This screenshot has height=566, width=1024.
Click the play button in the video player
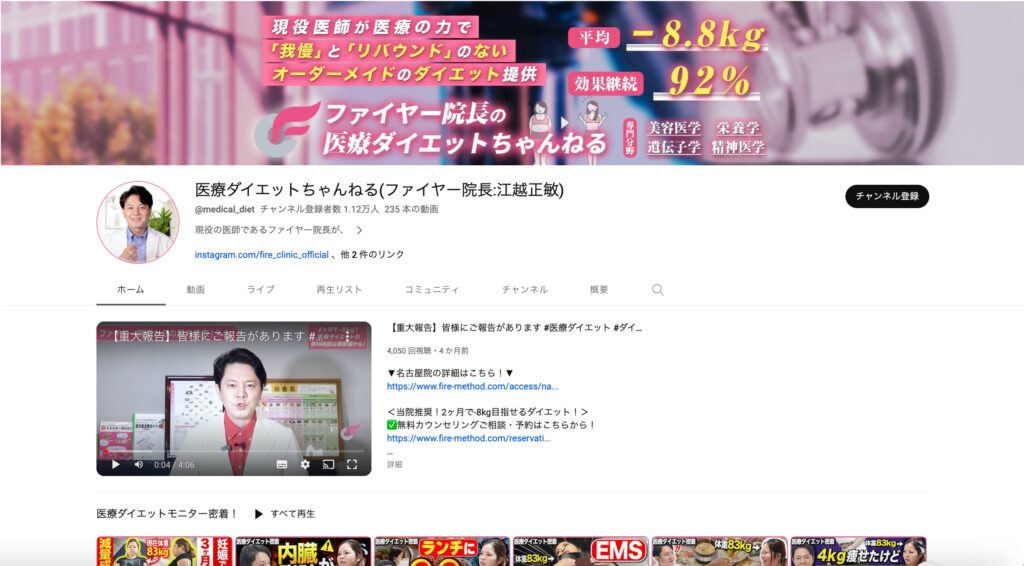click(x=115, y=464)
